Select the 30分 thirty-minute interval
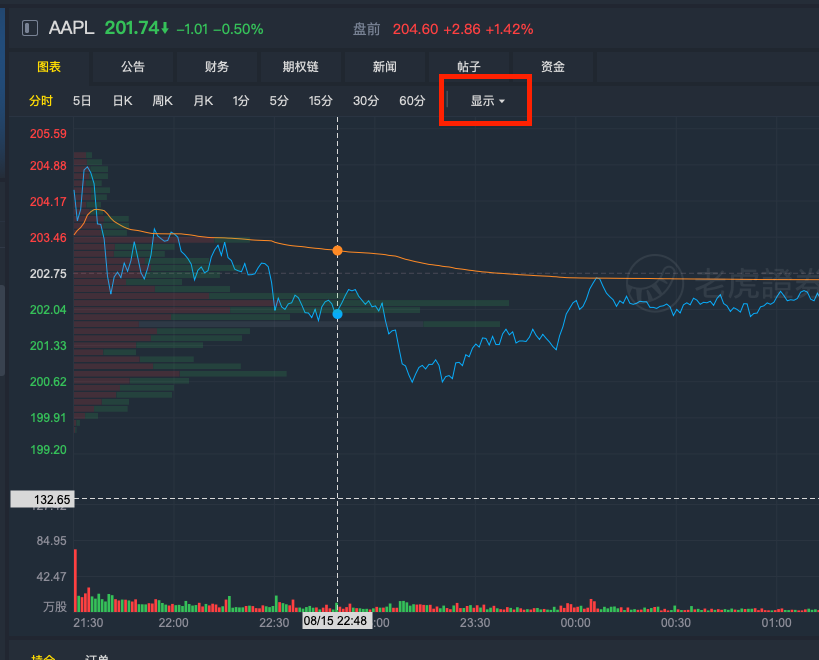The width and height of the screenshot is (819, 660). click(366, 101)
